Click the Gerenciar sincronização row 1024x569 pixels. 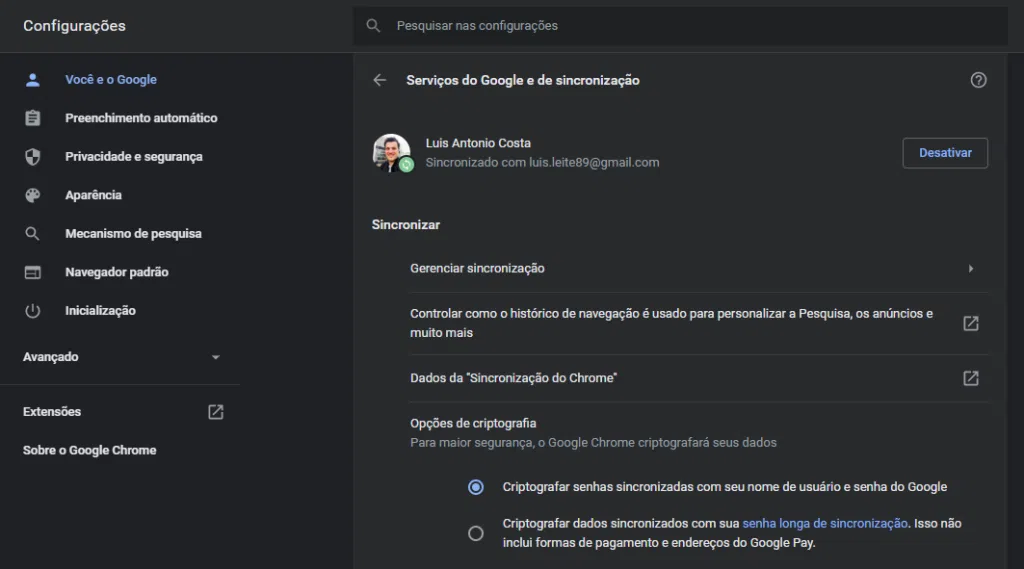(699, 268)
